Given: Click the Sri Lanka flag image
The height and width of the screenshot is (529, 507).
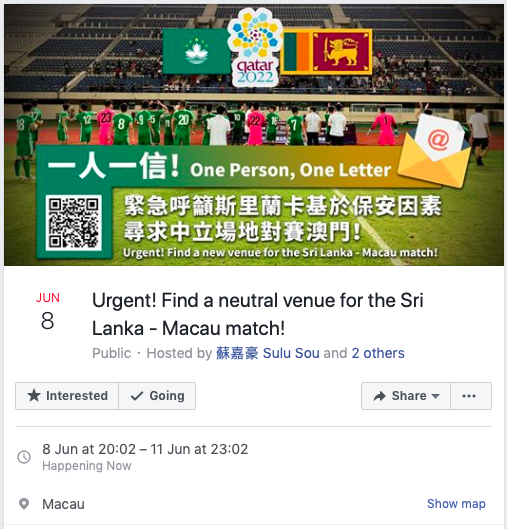Looking at the screenshot, I should pyautogui.click(x=327, y=52).
